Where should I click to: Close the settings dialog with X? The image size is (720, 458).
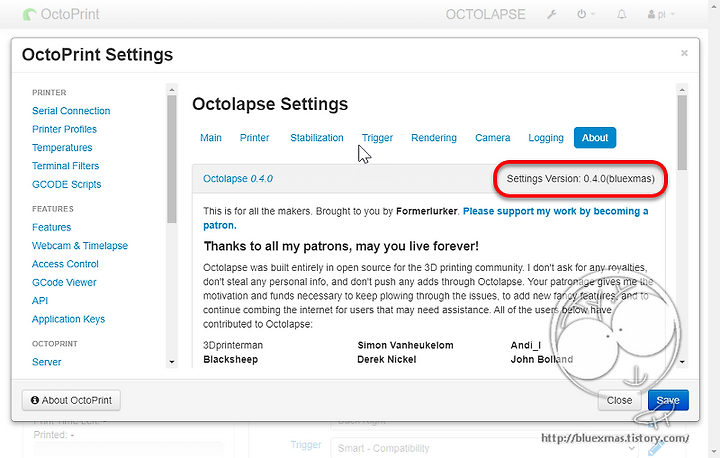pyautogui.click(x=684, y=53)
